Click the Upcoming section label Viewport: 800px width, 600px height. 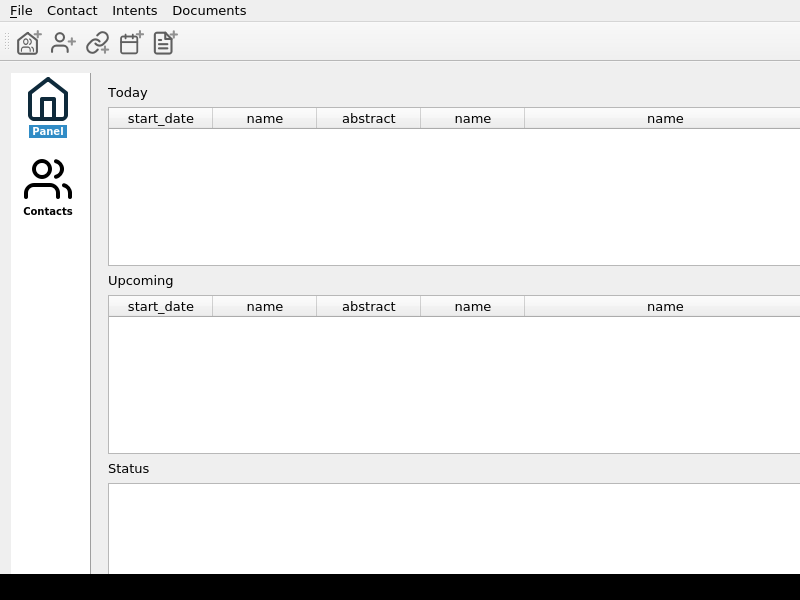140,281
